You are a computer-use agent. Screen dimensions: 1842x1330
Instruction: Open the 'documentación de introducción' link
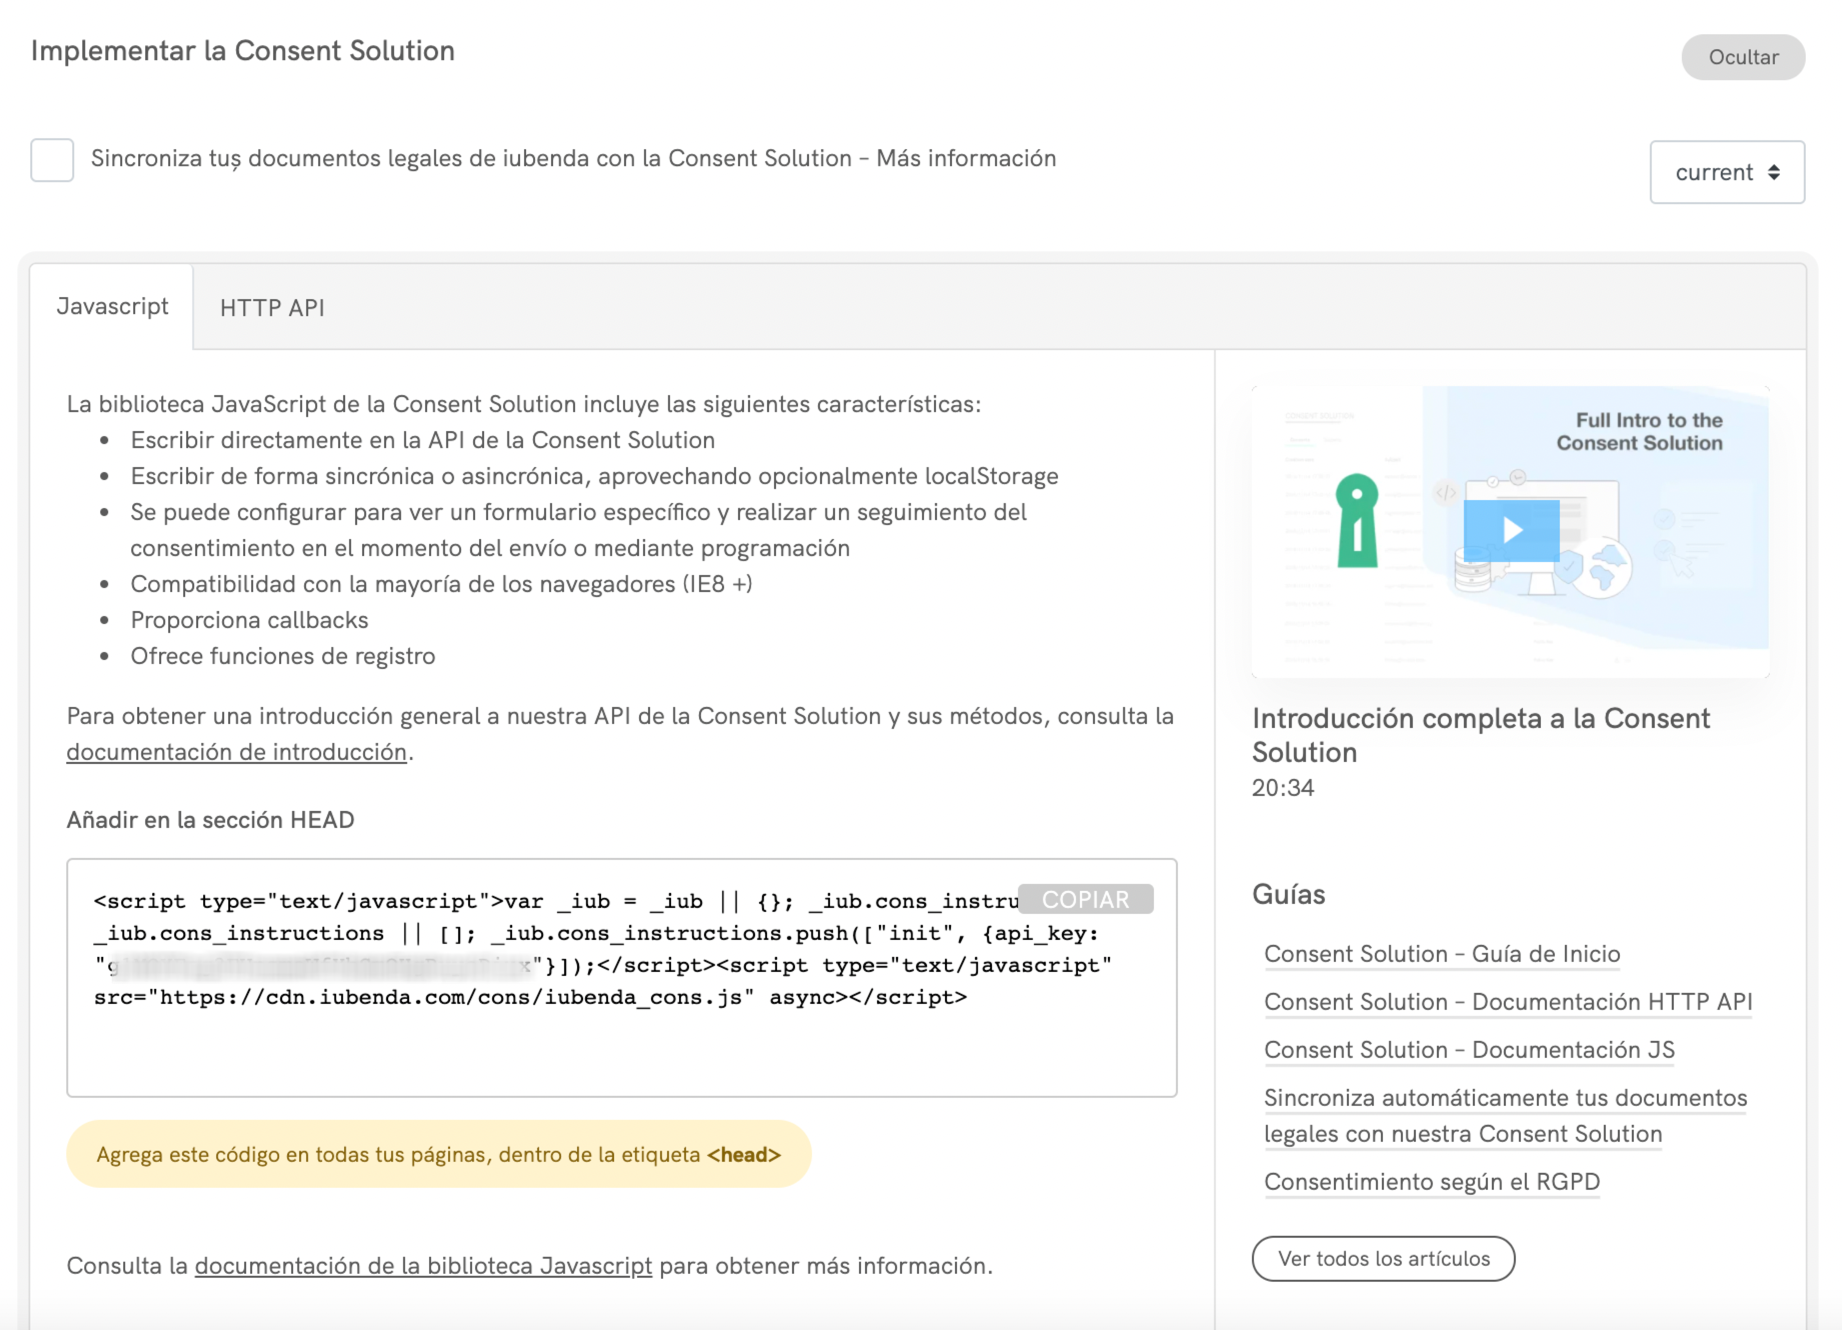[236, 752]
